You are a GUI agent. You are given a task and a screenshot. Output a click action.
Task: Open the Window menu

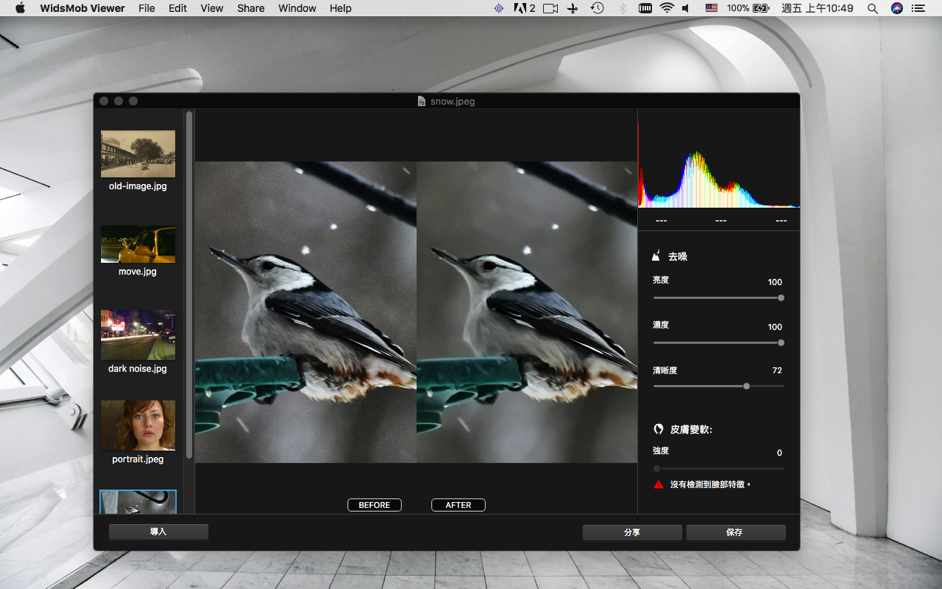click(x=297, y=8)
